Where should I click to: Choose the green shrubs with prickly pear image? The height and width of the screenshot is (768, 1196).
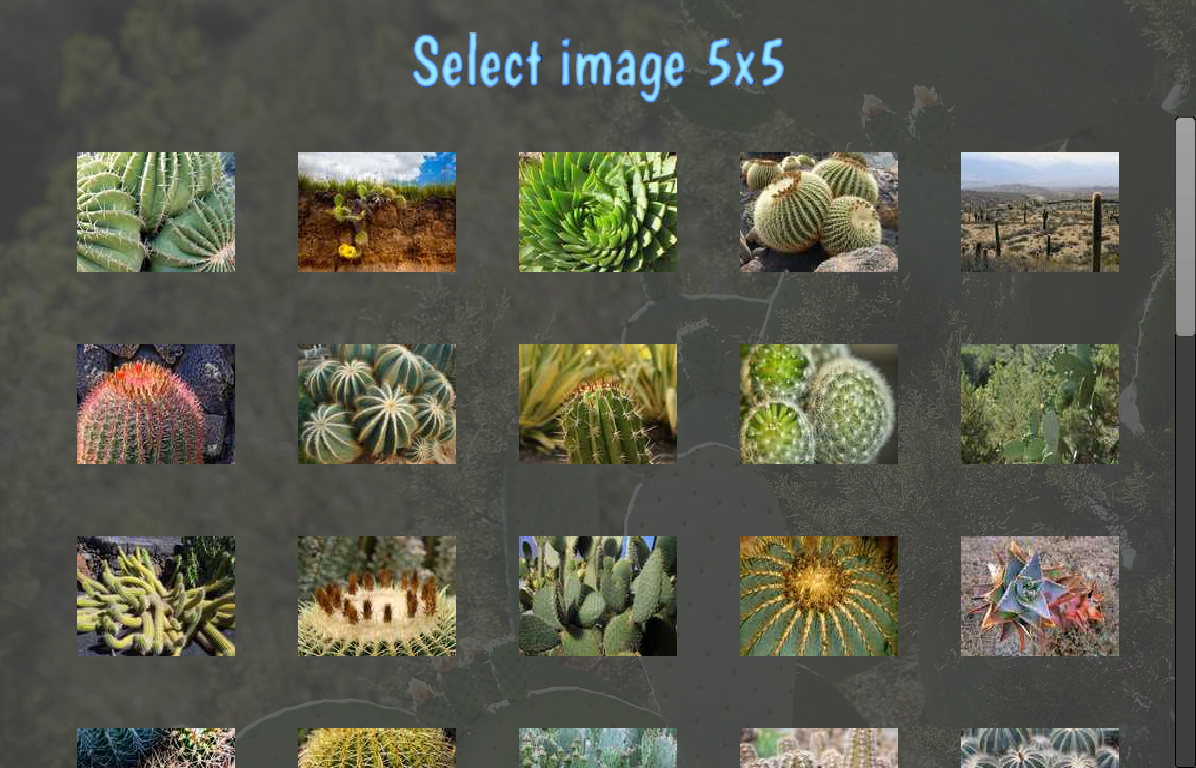(1040, 404)
